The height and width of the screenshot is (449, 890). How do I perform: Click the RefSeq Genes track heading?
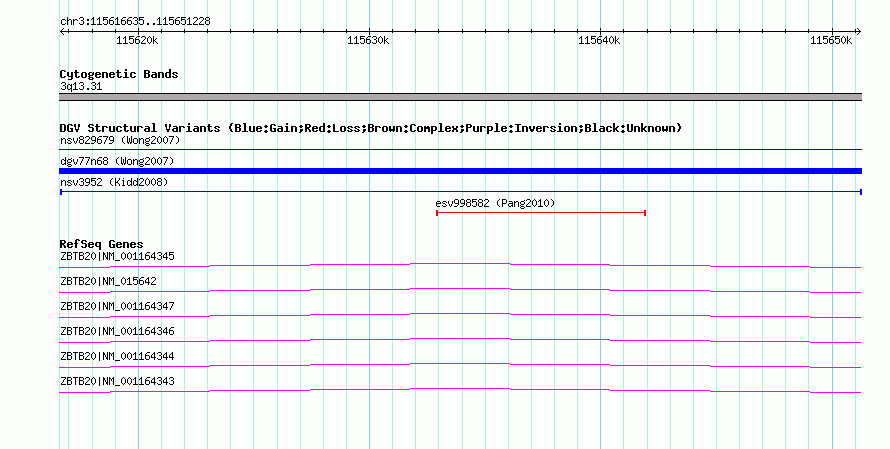102,244
